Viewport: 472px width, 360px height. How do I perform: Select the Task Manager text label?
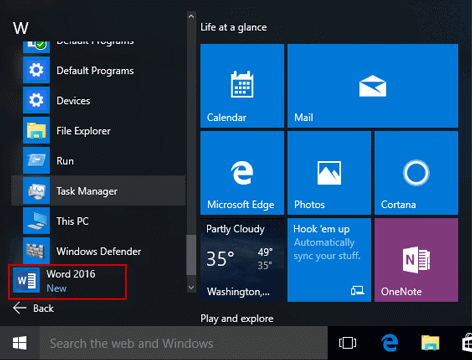87,191
